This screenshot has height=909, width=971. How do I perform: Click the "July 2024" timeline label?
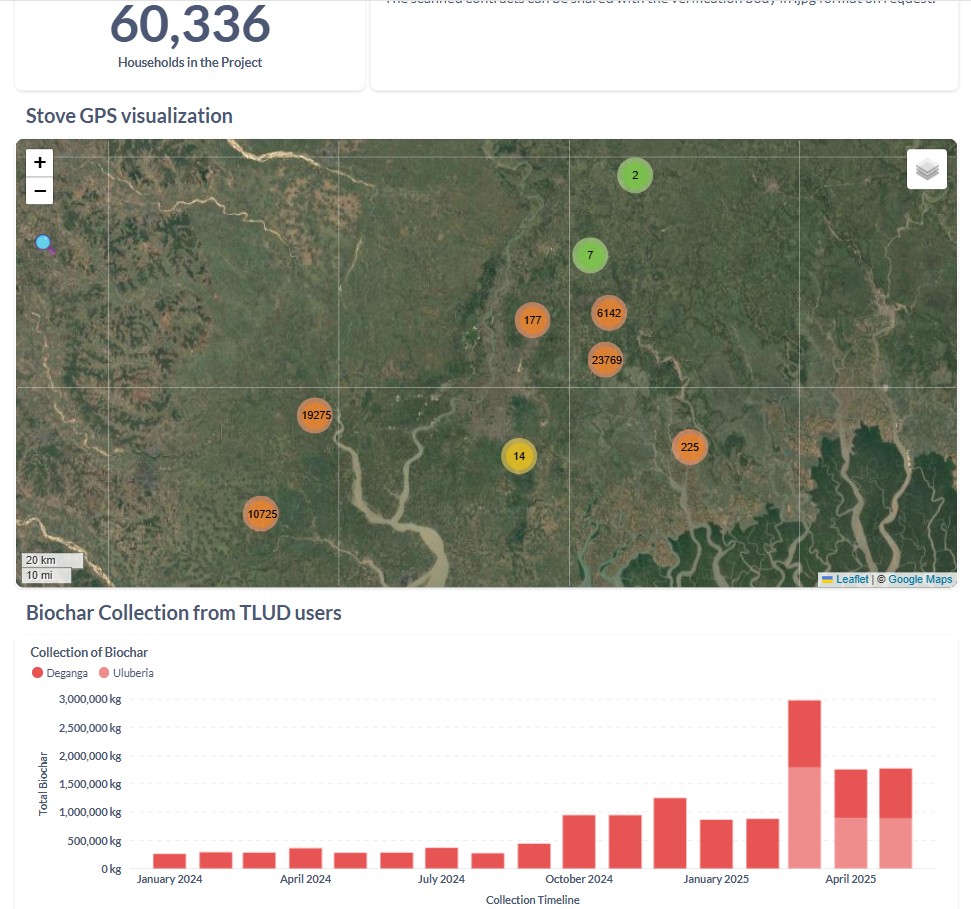[442, 879]
